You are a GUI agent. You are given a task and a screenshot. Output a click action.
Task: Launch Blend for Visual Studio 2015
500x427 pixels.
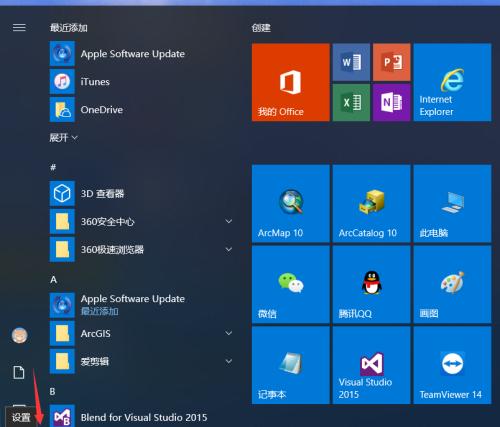point(142,417)
